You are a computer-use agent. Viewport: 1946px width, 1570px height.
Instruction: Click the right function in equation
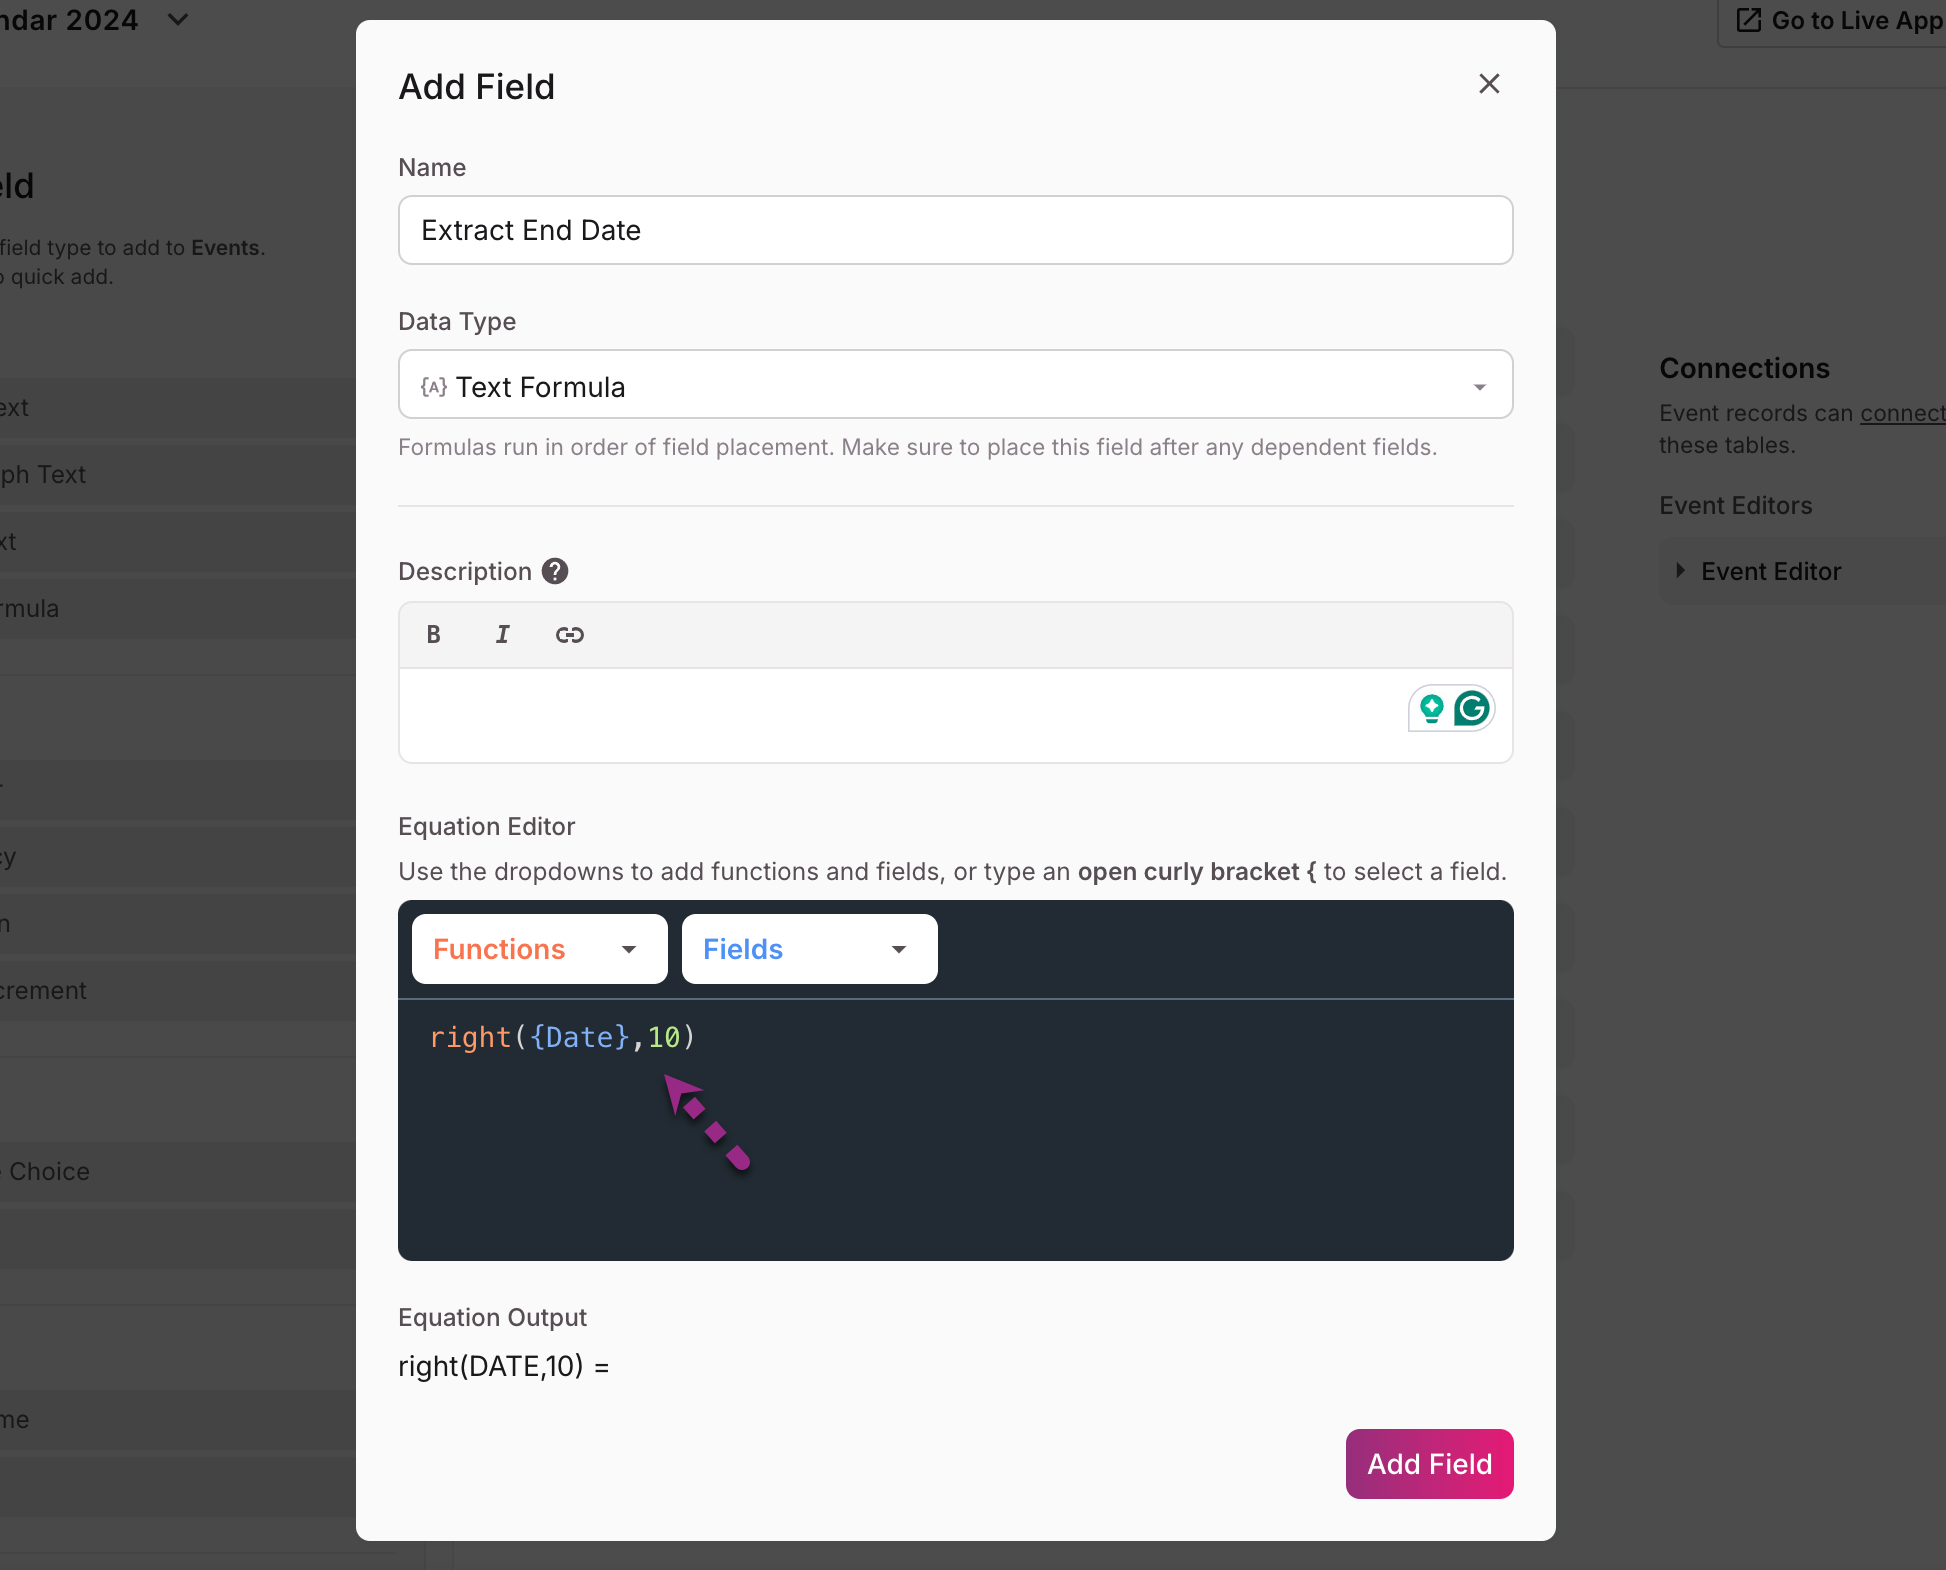[x=470, y=1037]
